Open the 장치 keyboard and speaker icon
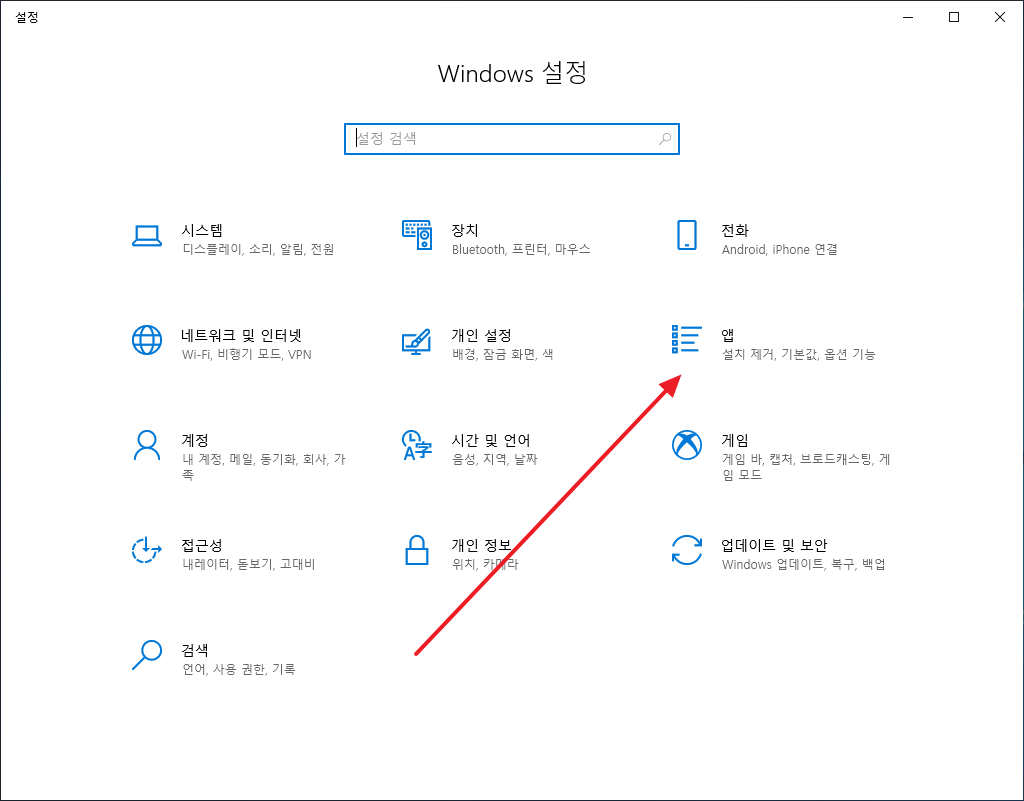The height and width of the screenshot is (801, 1024). [417, 235]
